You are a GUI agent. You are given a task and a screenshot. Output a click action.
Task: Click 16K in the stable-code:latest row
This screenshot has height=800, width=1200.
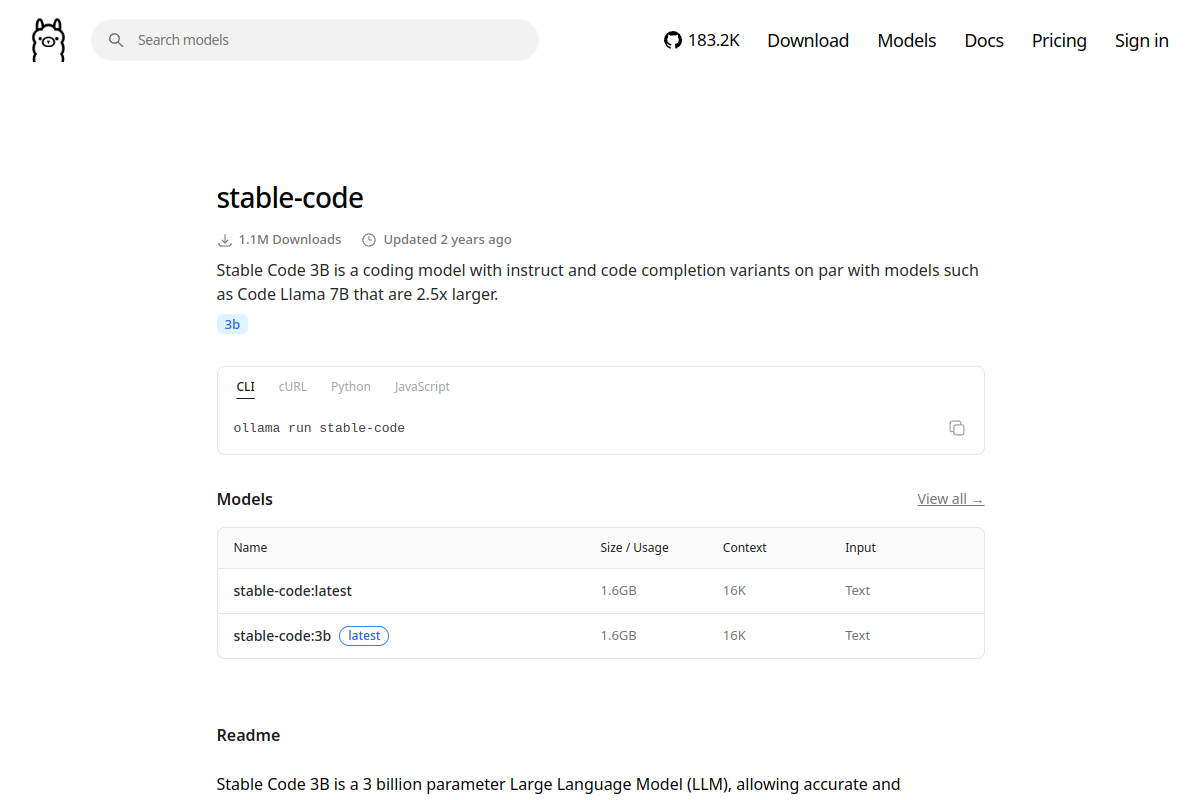click(734, 591)
